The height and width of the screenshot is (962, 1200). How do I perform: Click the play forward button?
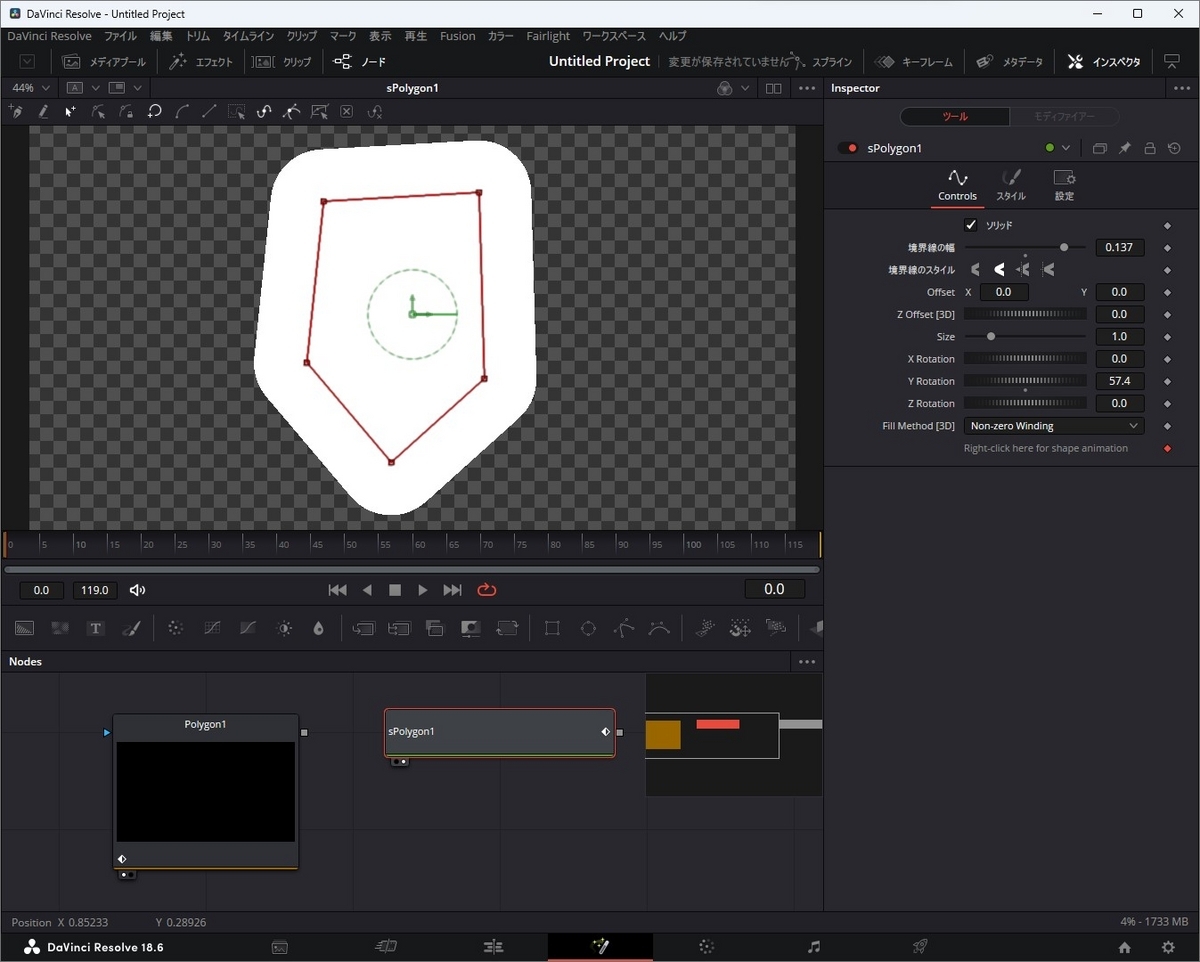(x=423, y=590)
